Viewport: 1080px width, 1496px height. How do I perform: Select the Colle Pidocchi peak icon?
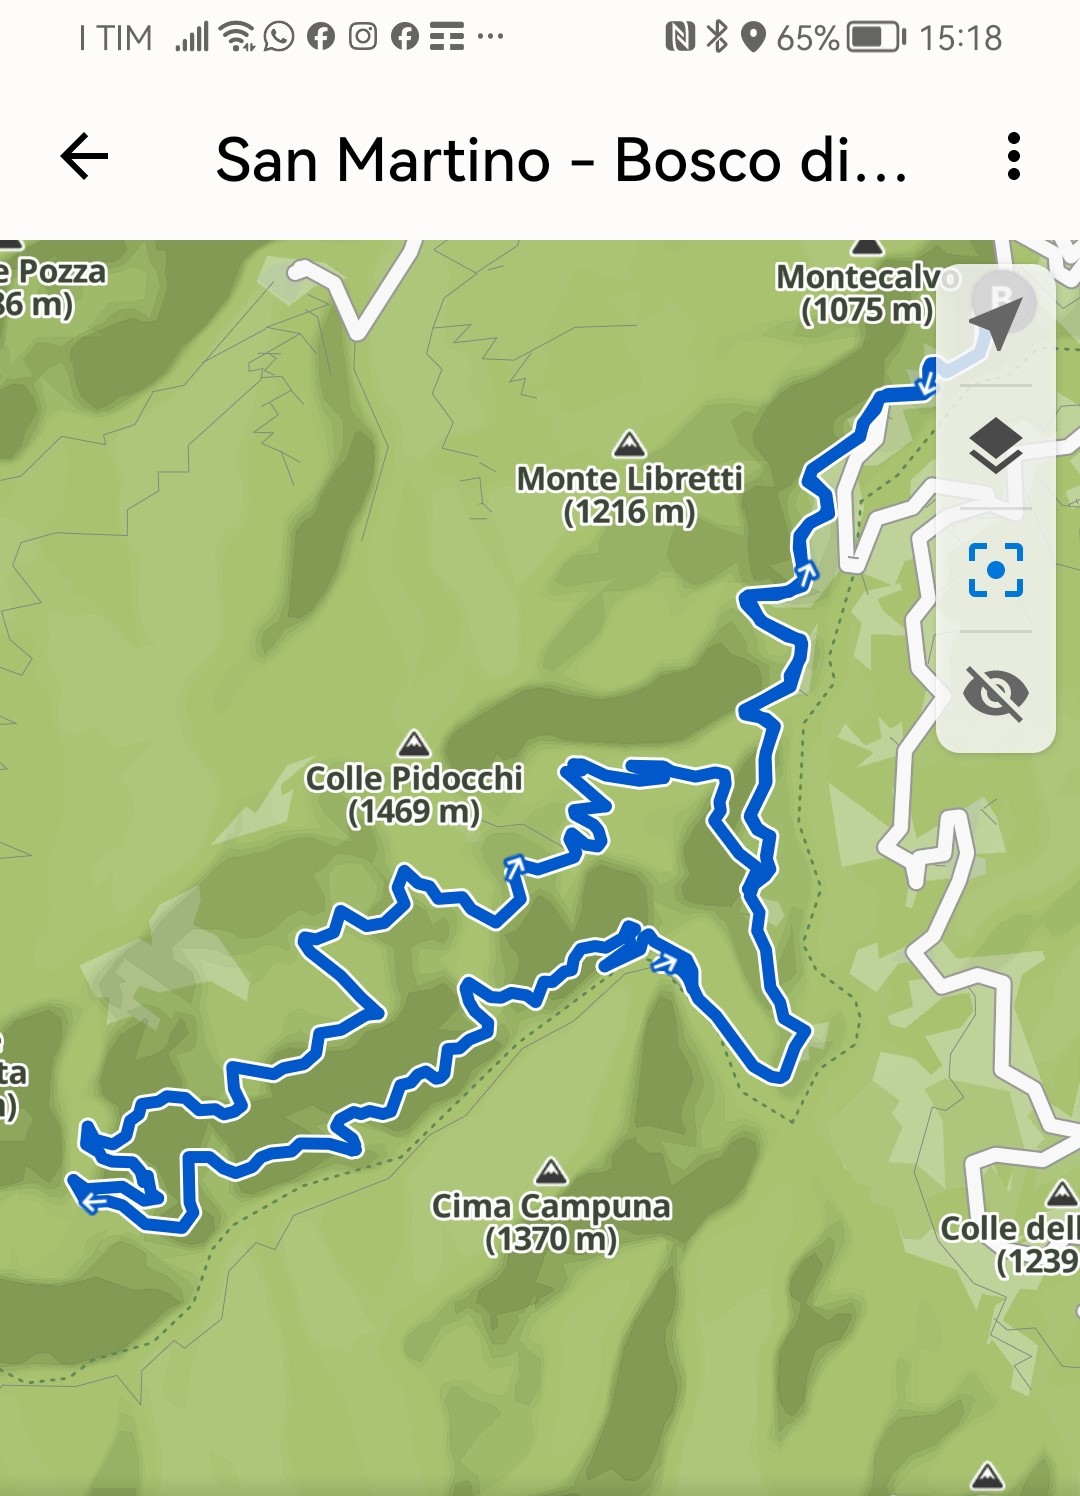pyautogui.click(x=414, y=744)
